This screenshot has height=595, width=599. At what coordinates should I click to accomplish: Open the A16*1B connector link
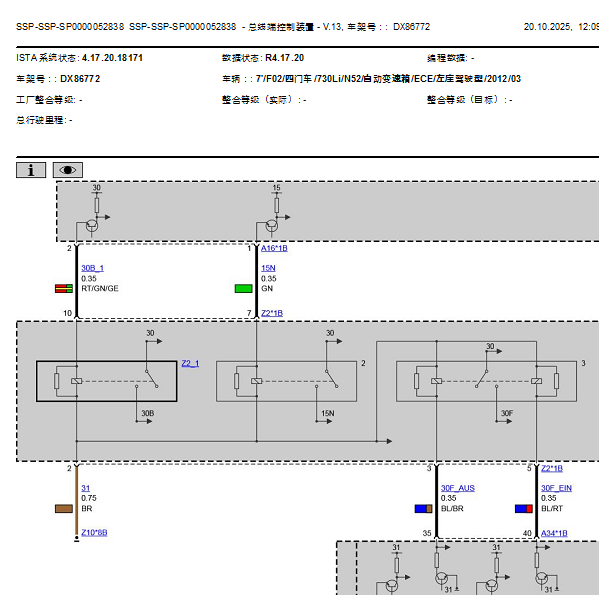pyautogui.click(x=274, y=248)
